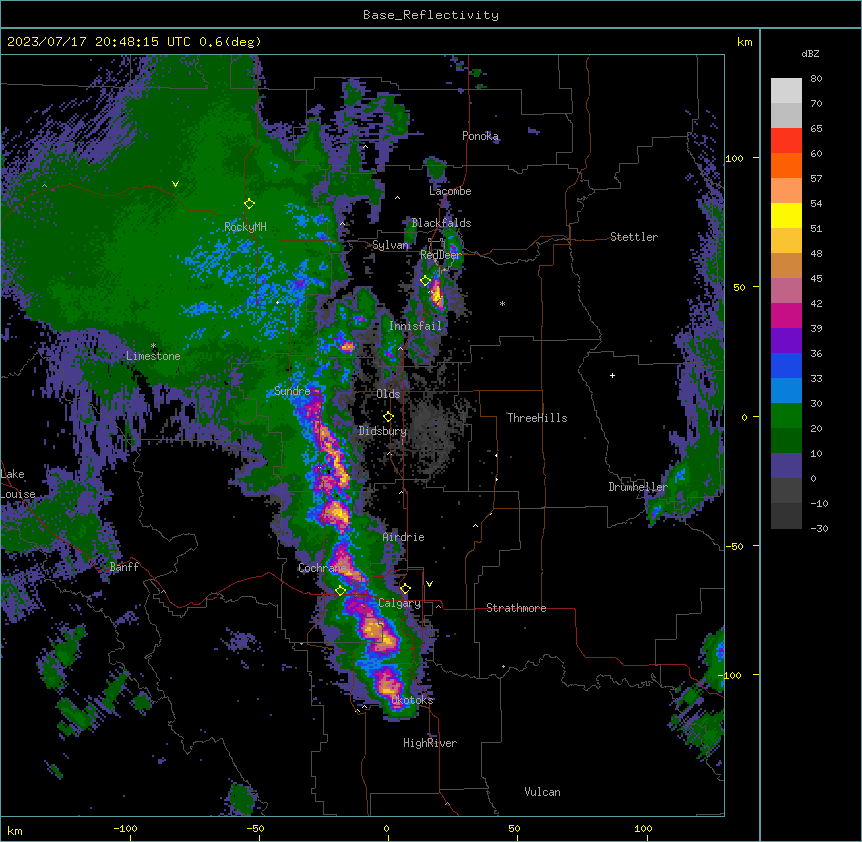Click the yellow diamond marker west of Calgary
Image resolution: width=862 pixels, height=842 pixels.
pyautogui.click(x=340, y=591)
